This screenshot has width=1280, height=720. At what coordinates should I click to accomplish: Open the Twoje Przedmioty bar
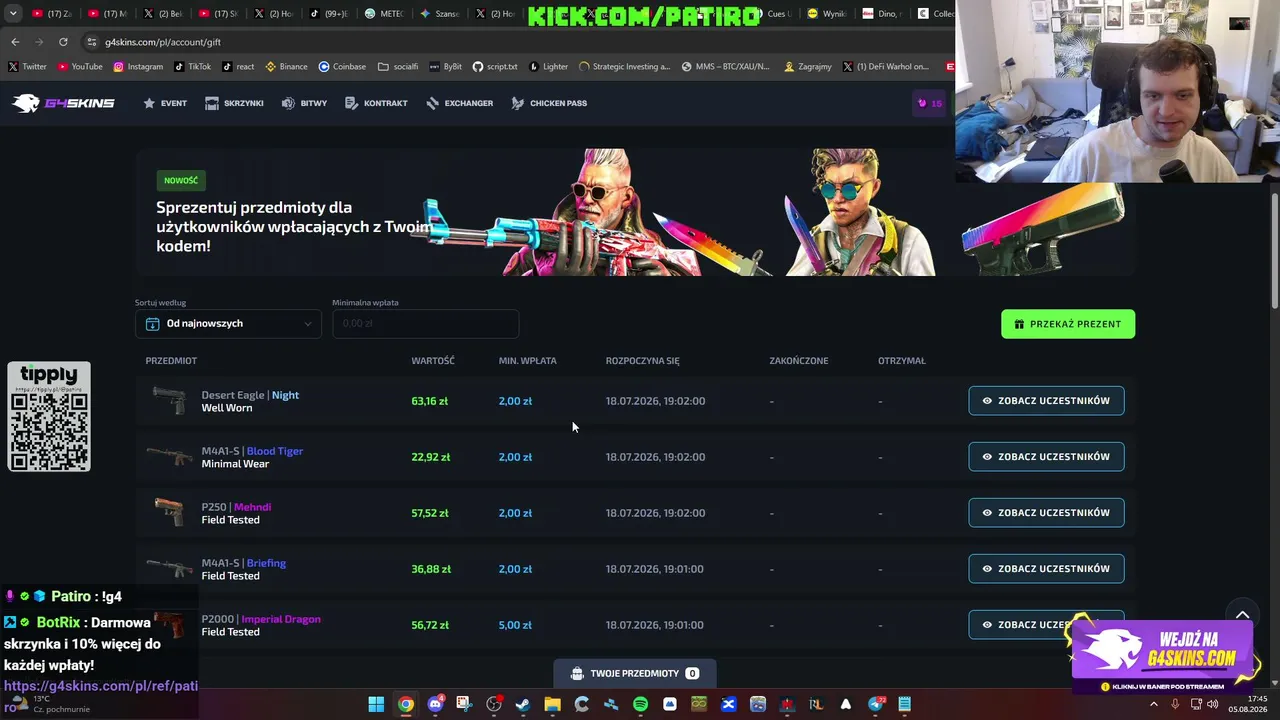tap(634, 673)
